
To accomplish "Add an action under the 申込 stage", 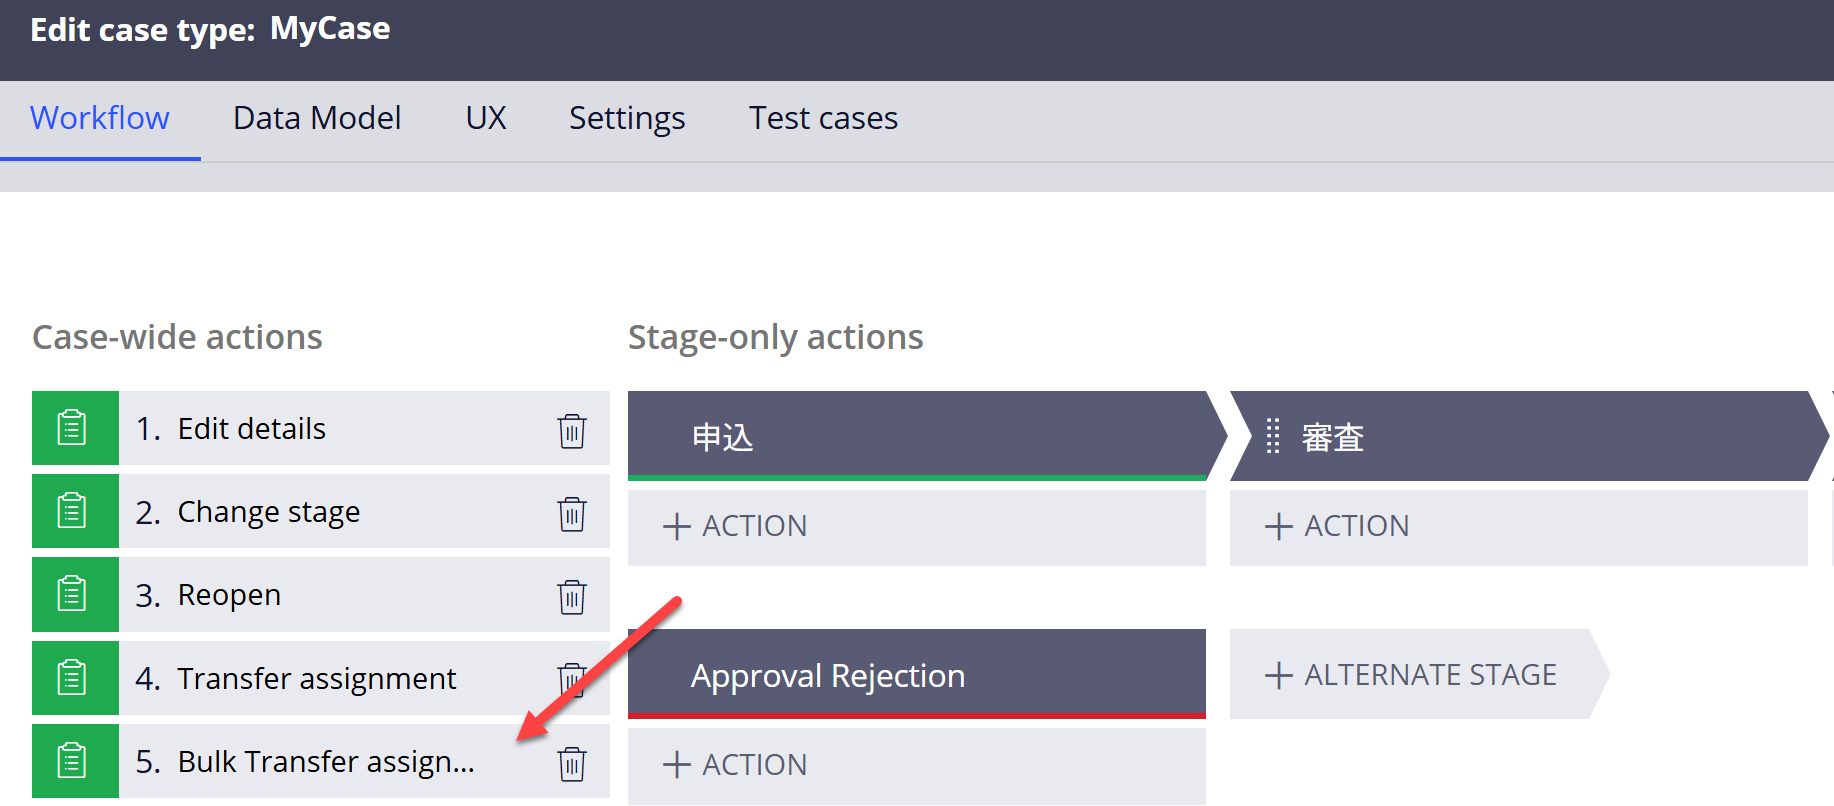I will [x=737, y=526].
